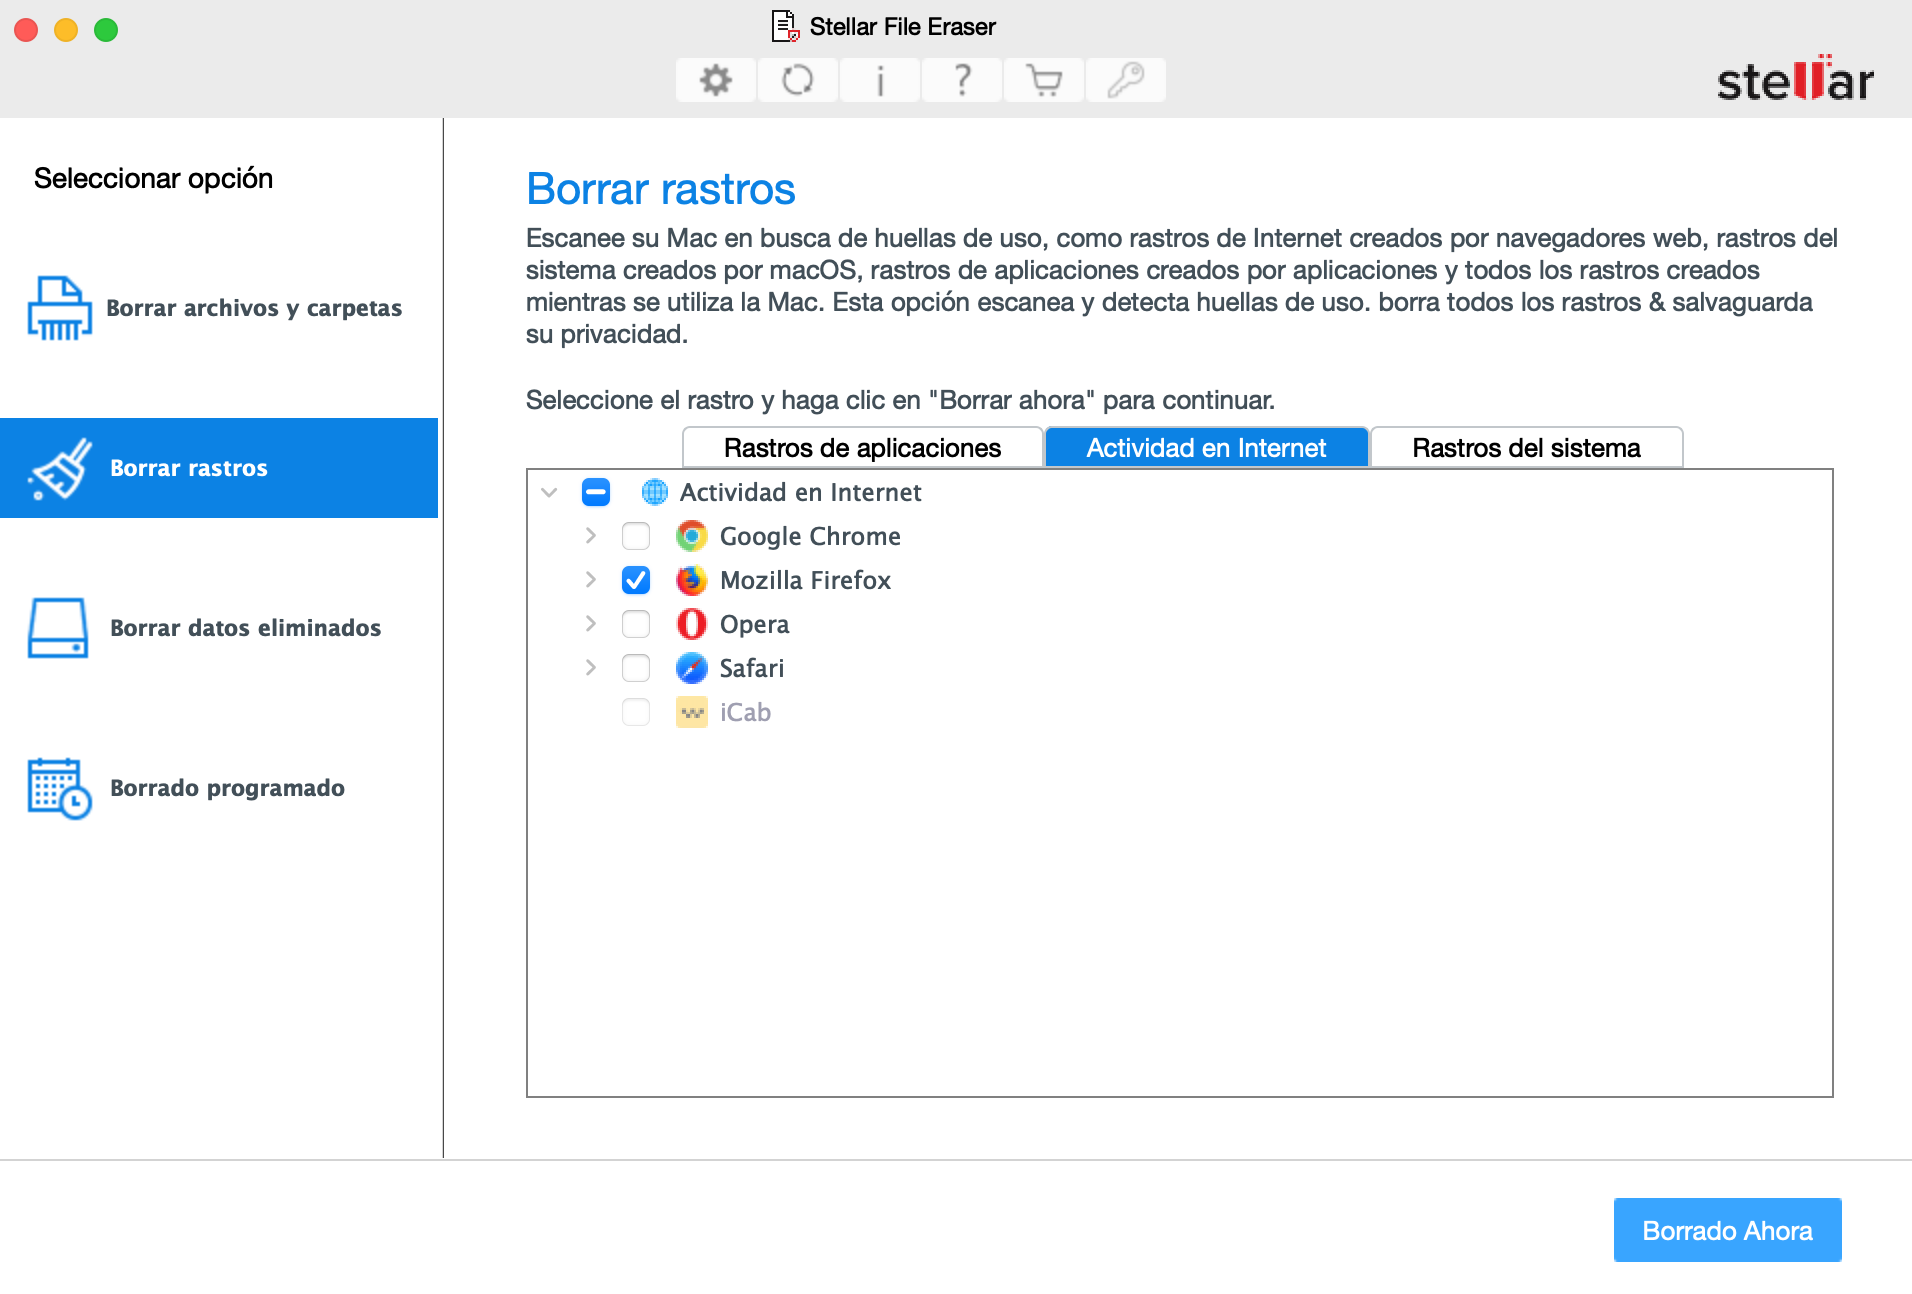
Task: Click the shredder icon for Borrar archivos
Action: click(59, 308)
